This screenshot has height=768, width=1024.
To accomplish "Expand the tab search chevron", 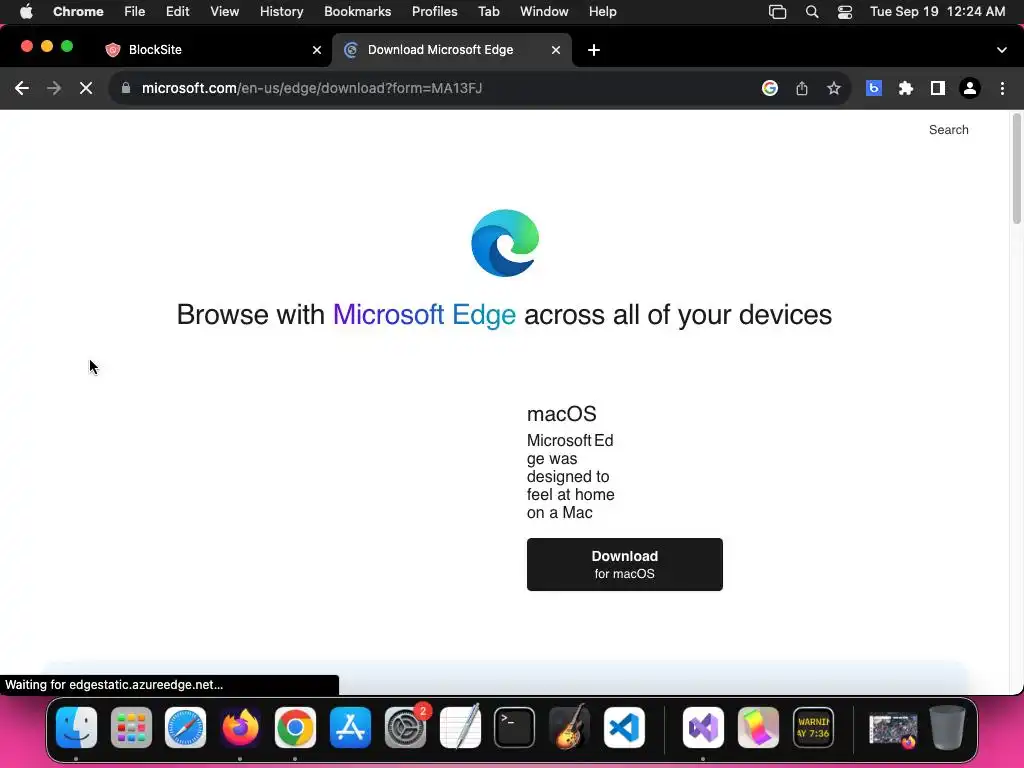I will tap(1002, 50).
